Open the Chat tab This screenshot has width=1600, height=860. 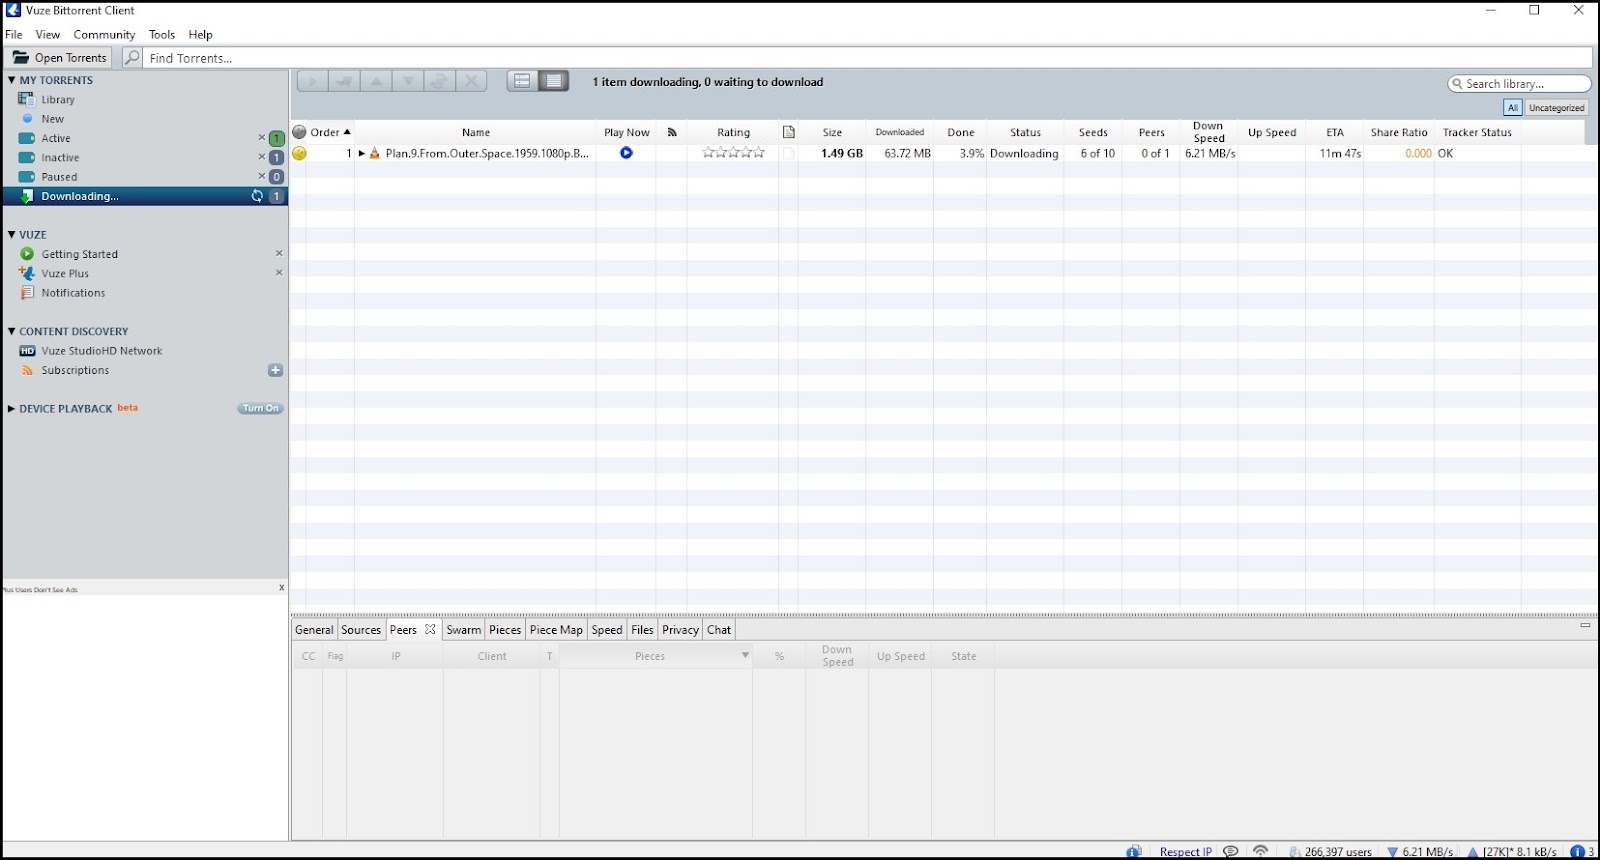pyautogui.click(x=719, y=630)
